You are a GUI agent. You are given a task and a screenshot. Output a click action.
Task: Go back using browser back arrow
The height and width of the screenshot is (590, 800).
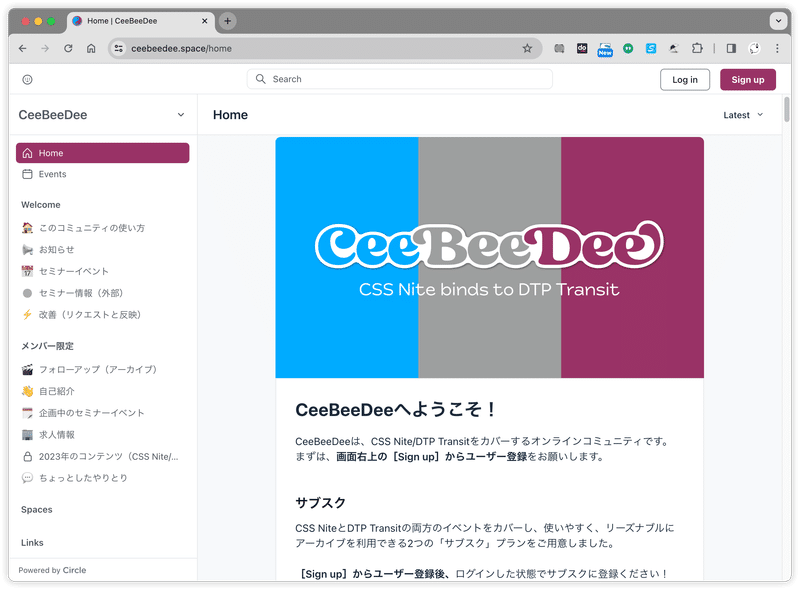(22, 48)
